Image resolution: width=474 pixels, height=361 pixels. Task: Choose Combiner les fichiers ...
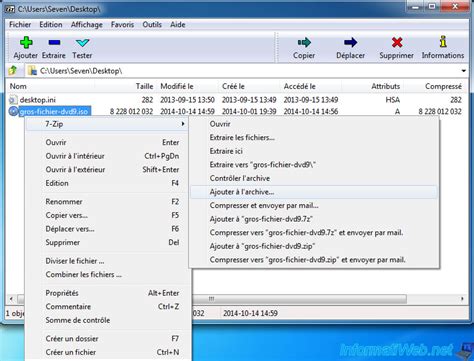coord(107,275)
